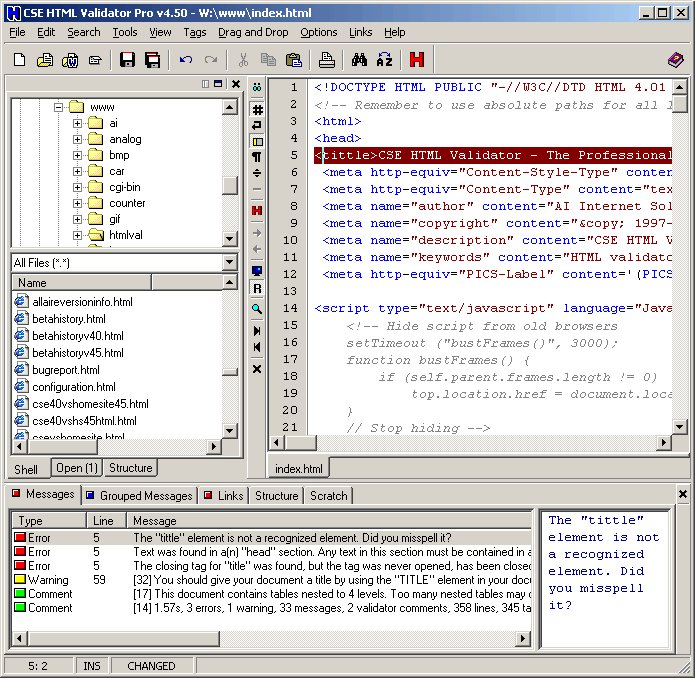Viewport: 695px width, 678px height.
Task: Open the All Files filter dropdown
Action: [x=230, y=262]
